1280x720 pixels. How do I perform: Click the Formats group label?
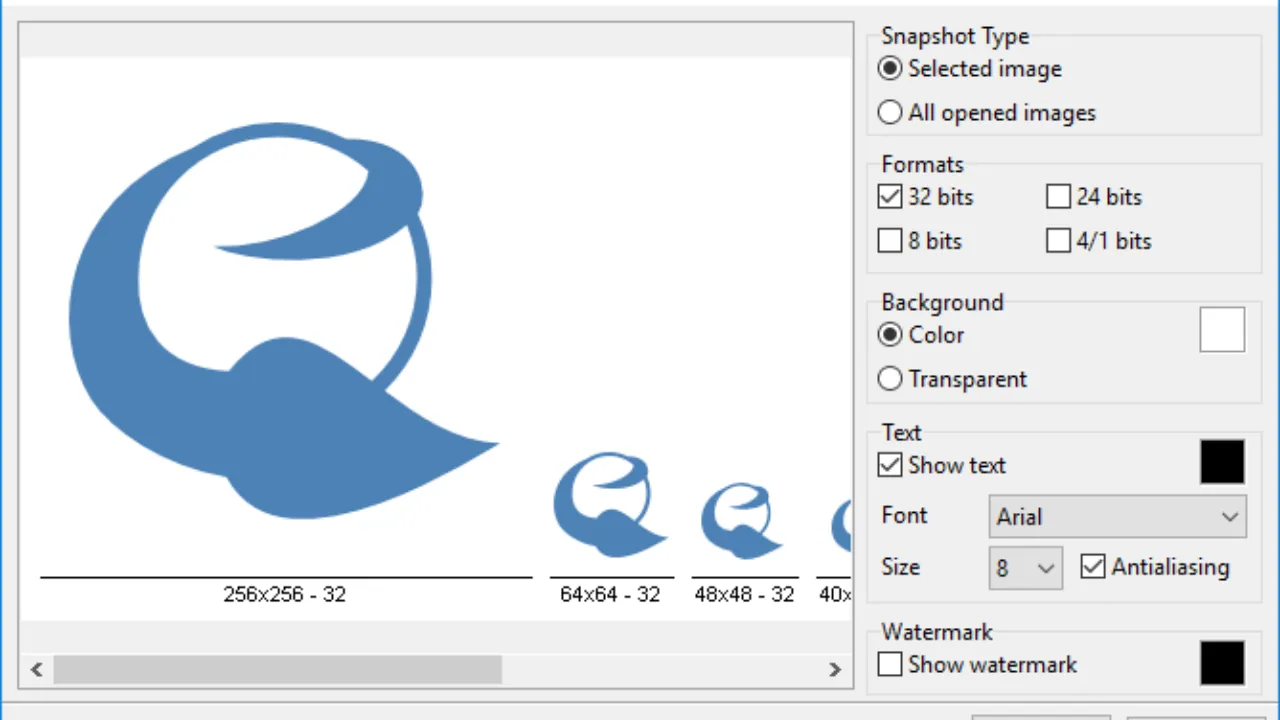[922, 165]
